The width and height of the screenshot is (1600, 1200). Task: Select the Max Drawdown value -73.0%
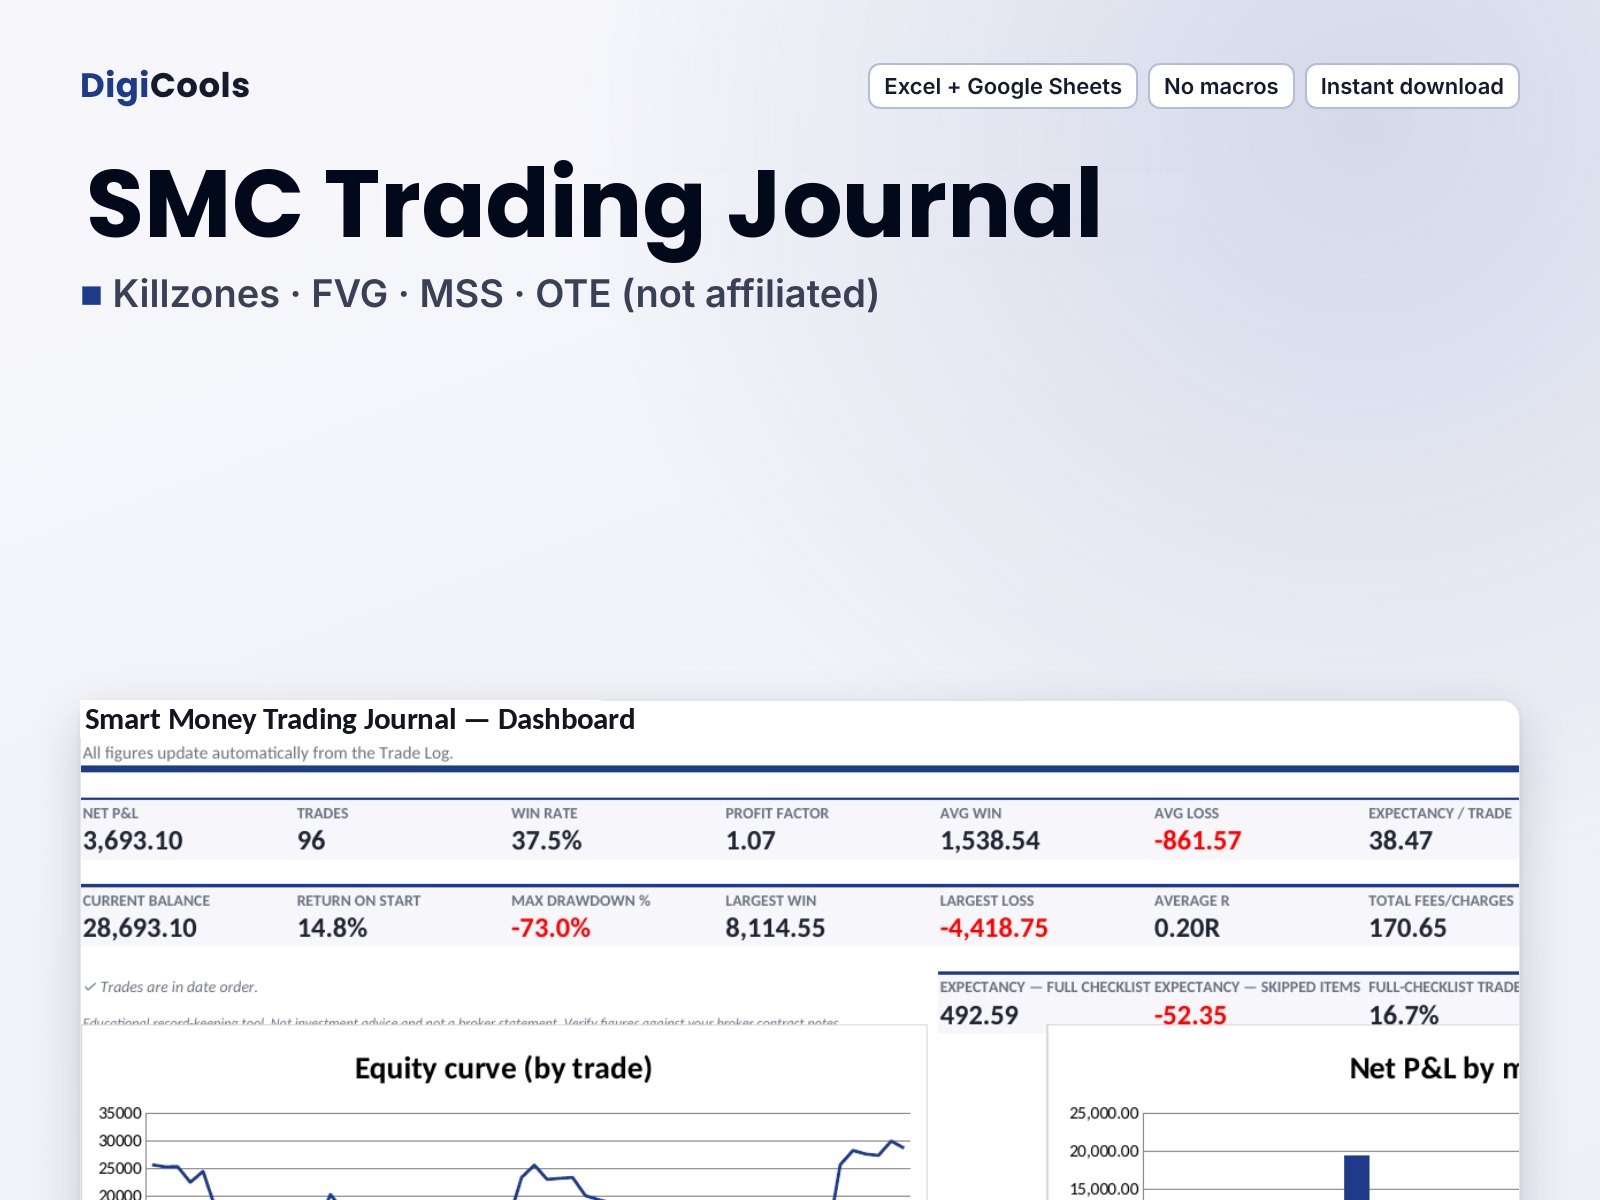(551, 928)
